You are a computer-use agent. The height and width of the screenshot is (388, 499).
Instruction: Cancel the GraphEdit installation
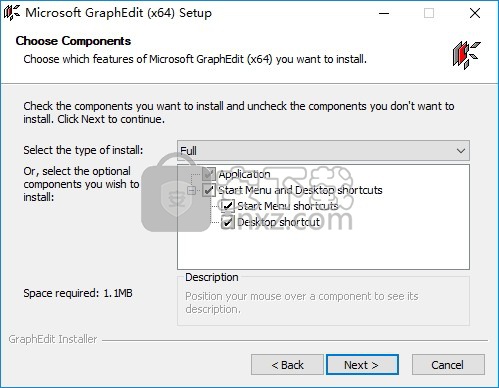point(448,365)
